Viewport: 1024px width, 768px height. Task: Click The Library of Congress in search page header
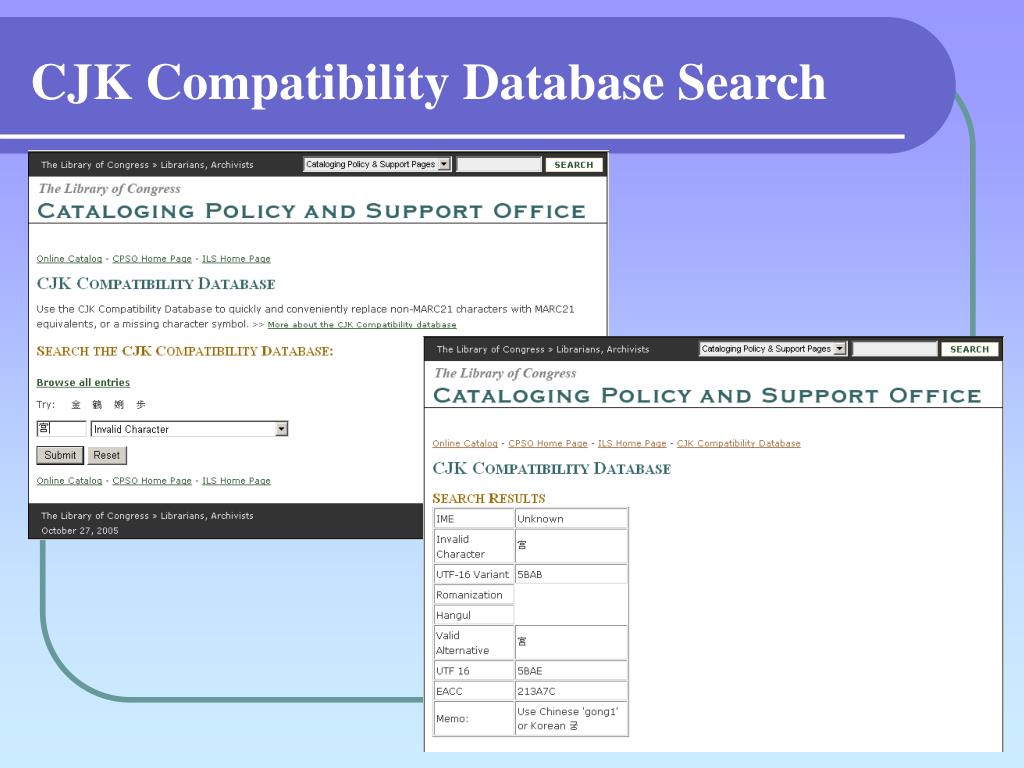(x=95, y=165)
